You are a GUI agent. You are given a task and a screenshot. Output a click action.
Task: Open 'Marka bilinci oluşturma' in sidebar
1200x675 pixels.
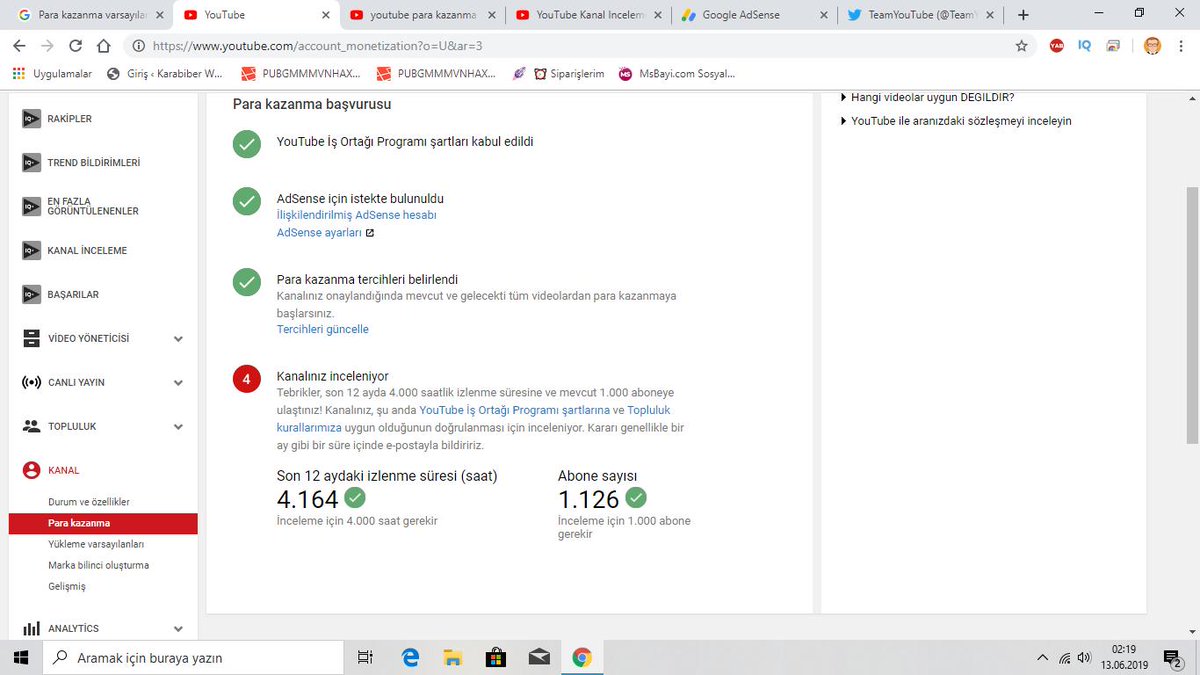tap(98, 565)
